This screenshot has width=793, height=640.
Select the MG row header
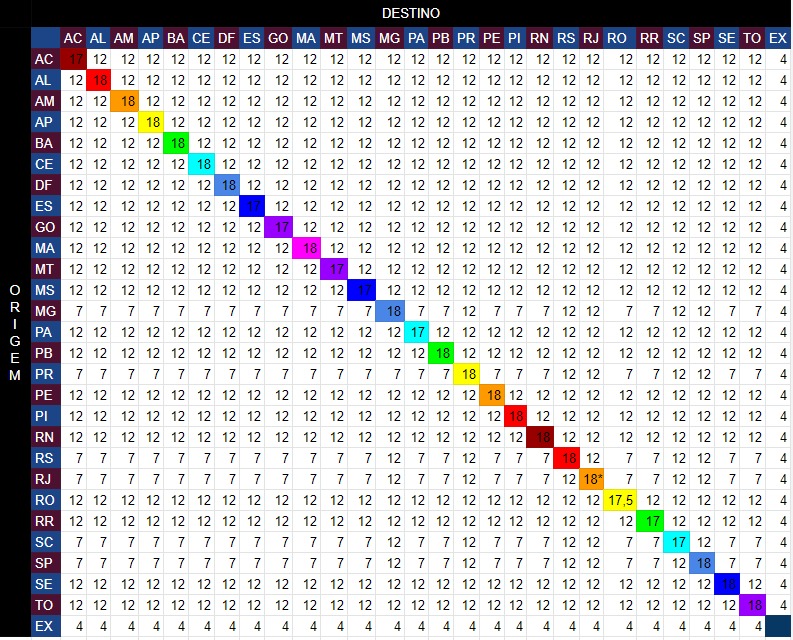44,311
